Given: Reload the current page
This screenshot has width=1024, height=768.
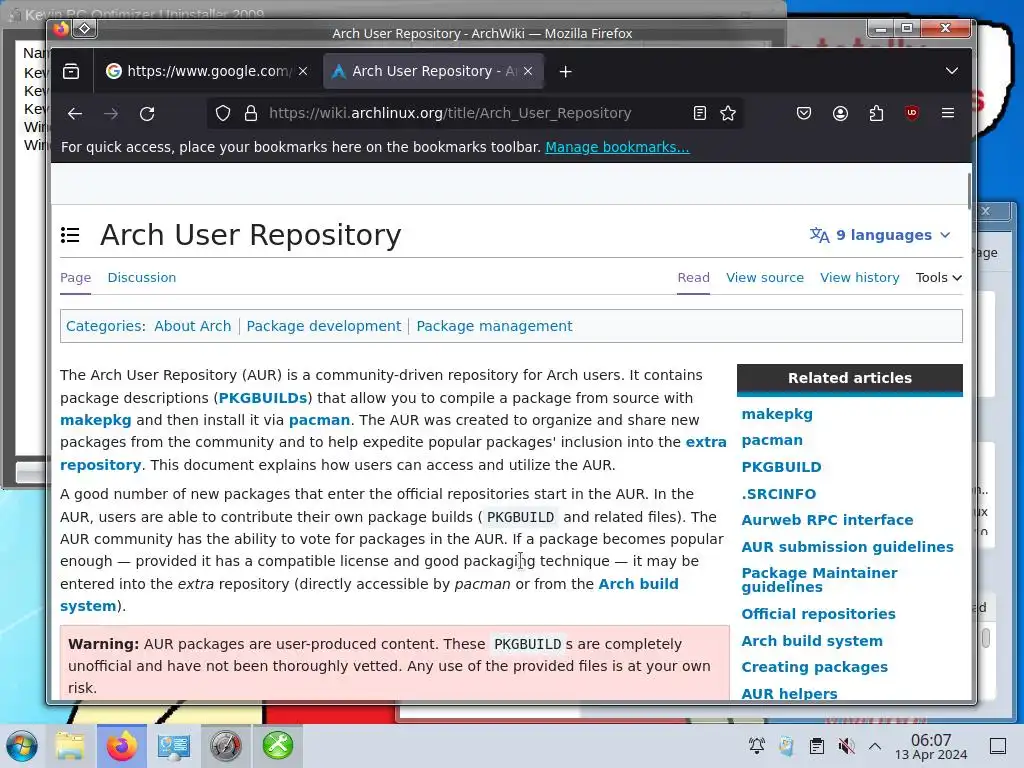Looking at the screenshot, I should pyautogui.click(x=147, y=114).
